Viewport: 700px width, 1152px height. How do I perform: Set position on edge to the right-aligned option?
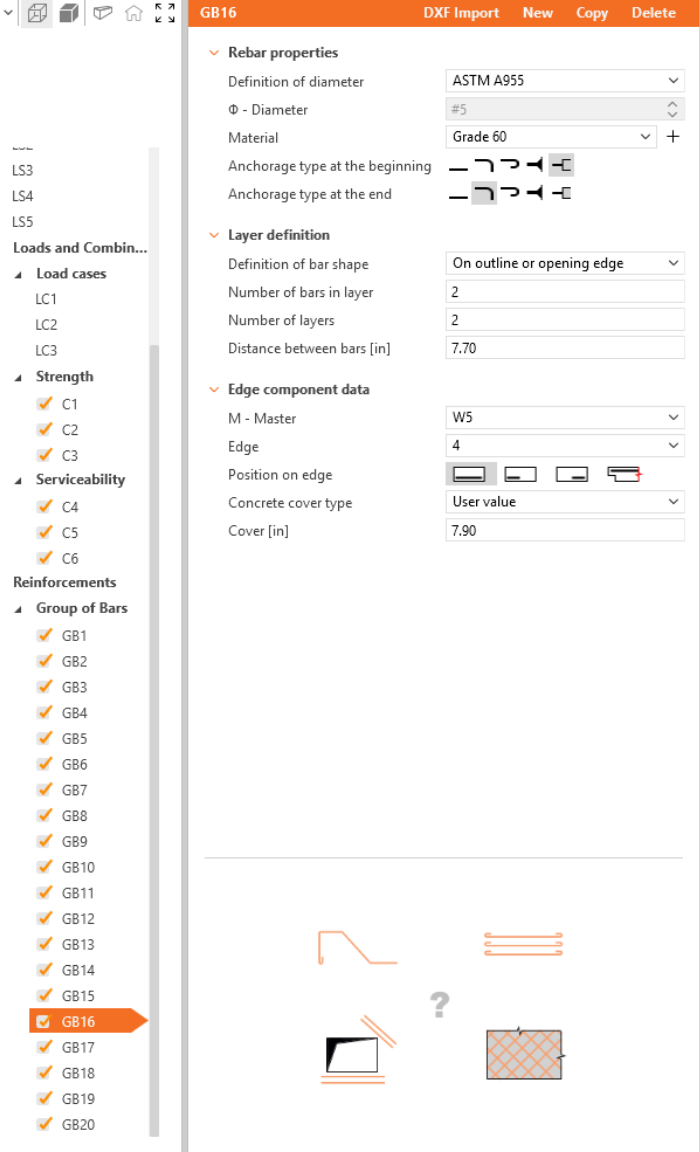point(571,474)
